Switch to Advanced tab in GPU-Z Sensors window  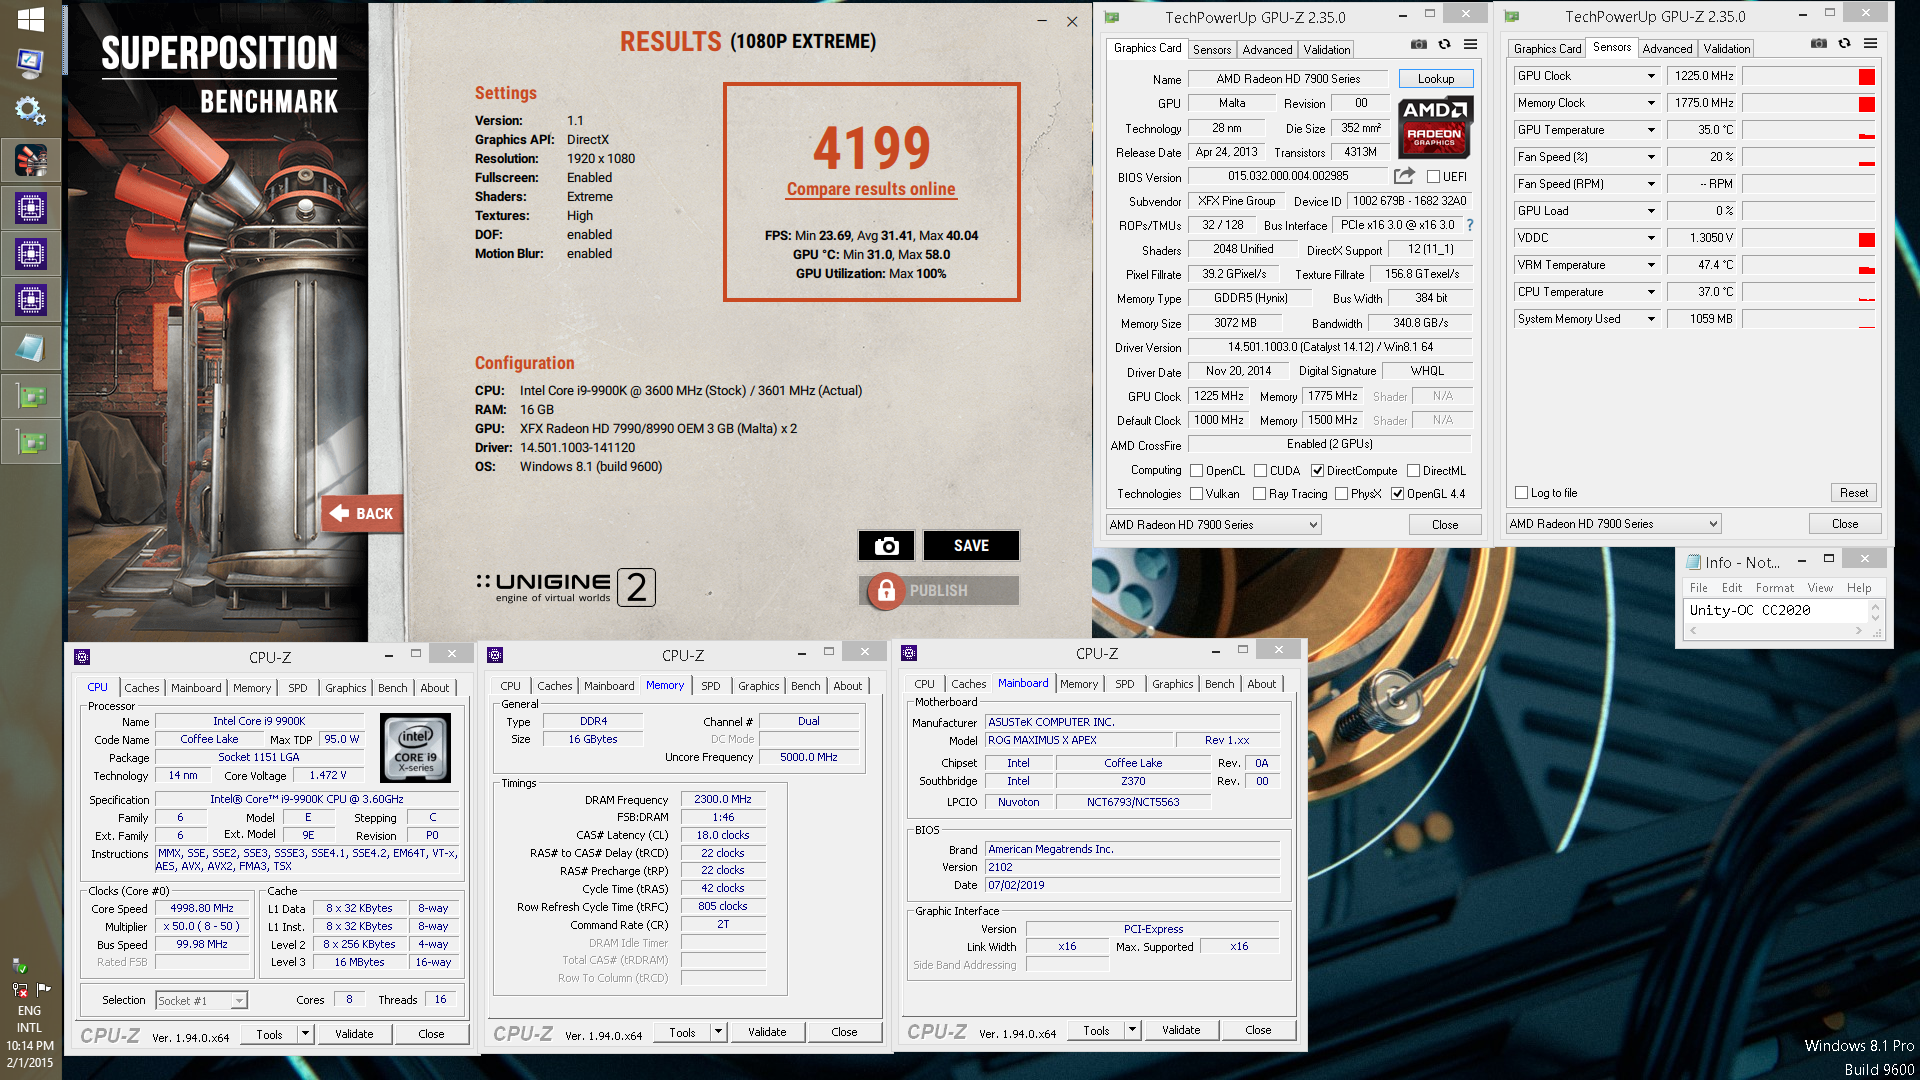tap(1667, 48)
